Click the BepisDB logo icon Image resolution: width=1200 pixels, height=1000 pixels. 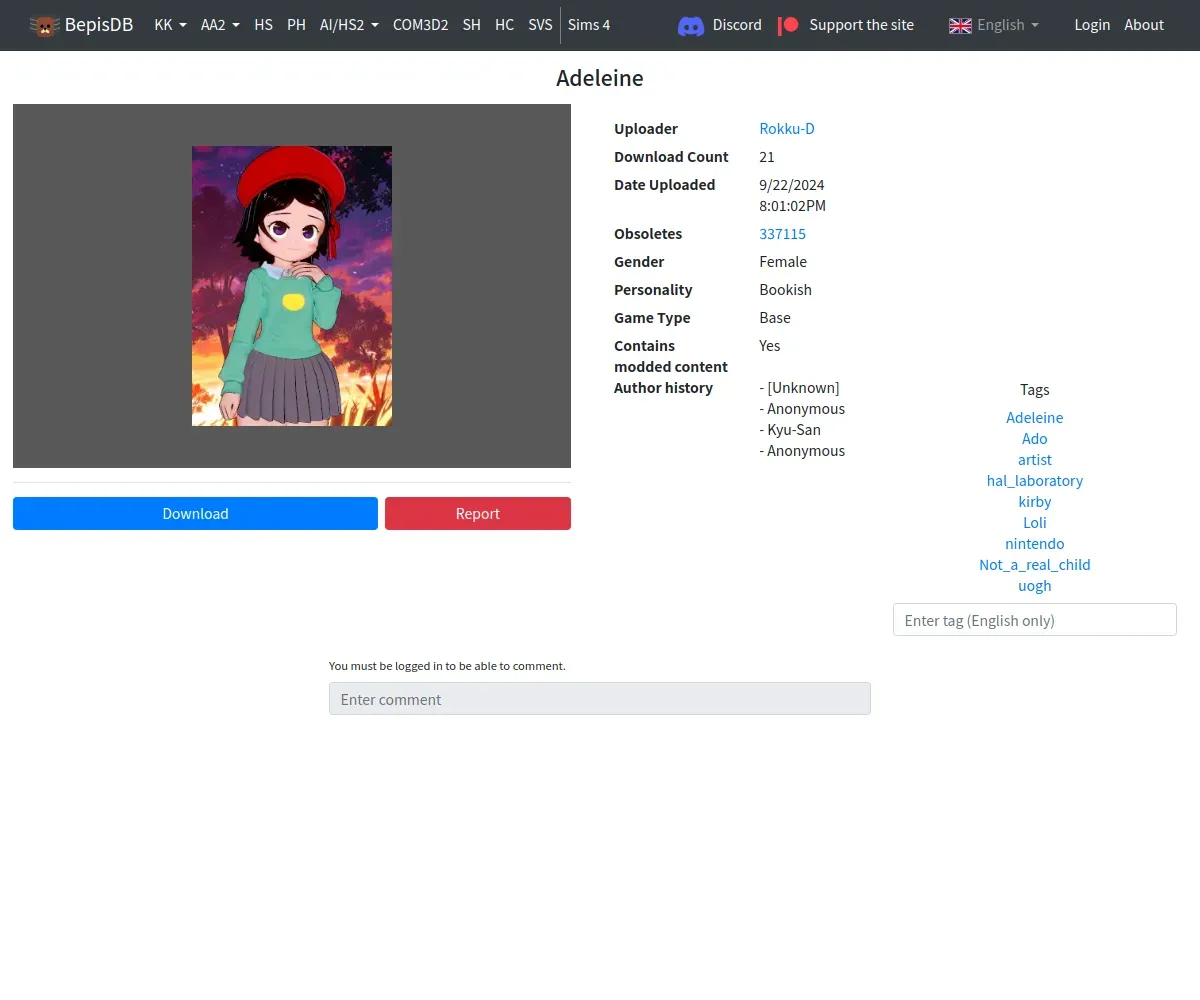click(x=44, y=25)
